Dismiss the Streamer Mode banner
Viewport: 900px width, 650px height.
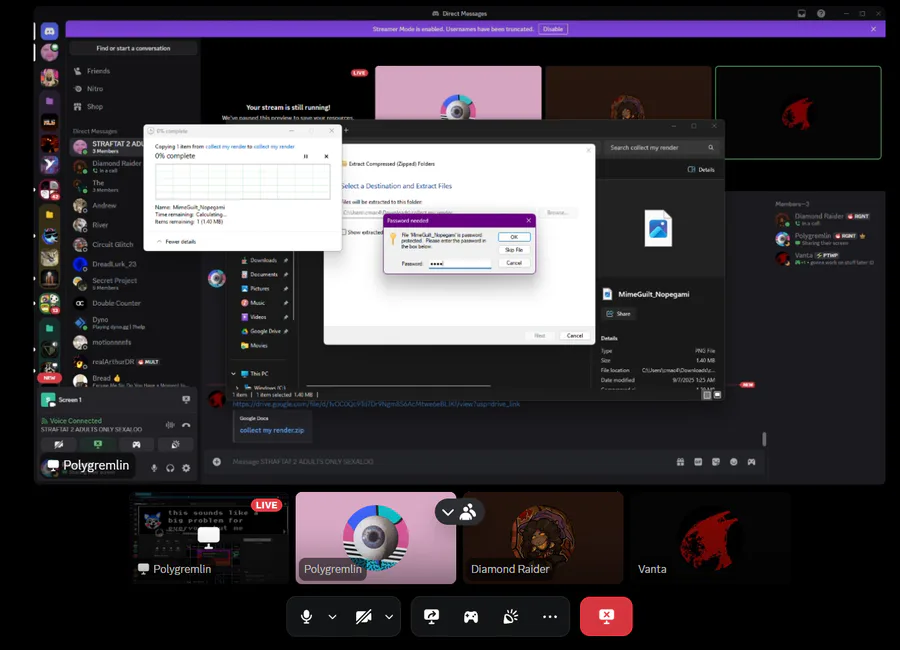coord(874,29)
